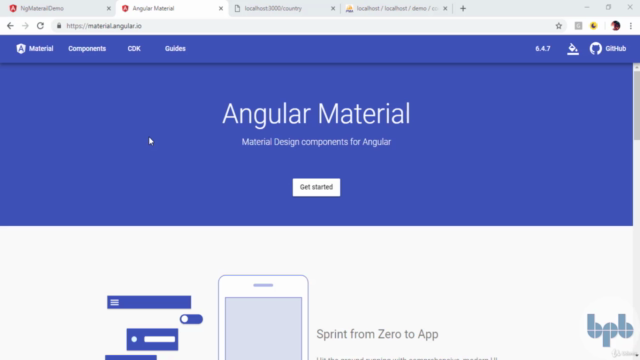Click the GitHub octocat icon
640x360 pixels.
pos(596,49)
